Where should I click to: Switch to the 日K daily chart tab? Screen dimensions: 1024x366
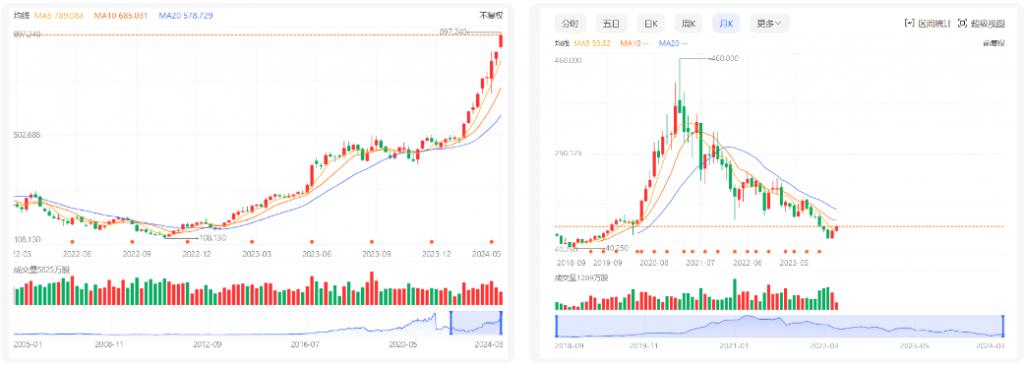pyautogui.click(x=650, y=24)
